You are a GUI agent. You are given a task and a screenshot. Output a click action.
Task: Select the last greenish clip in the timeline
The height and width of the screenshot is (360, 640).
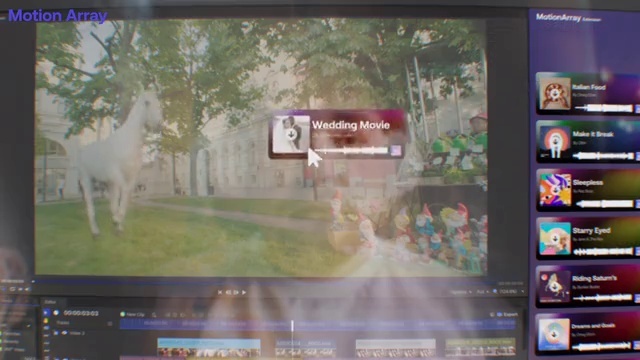(480, 347)
